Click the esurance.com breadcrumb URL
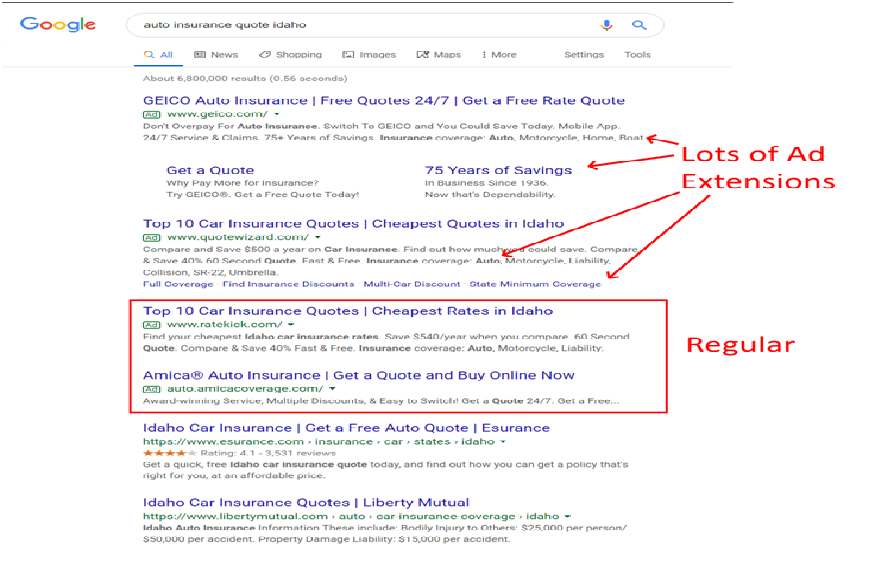The width and height of the screenshot is (875, 561). coord(319,442)
